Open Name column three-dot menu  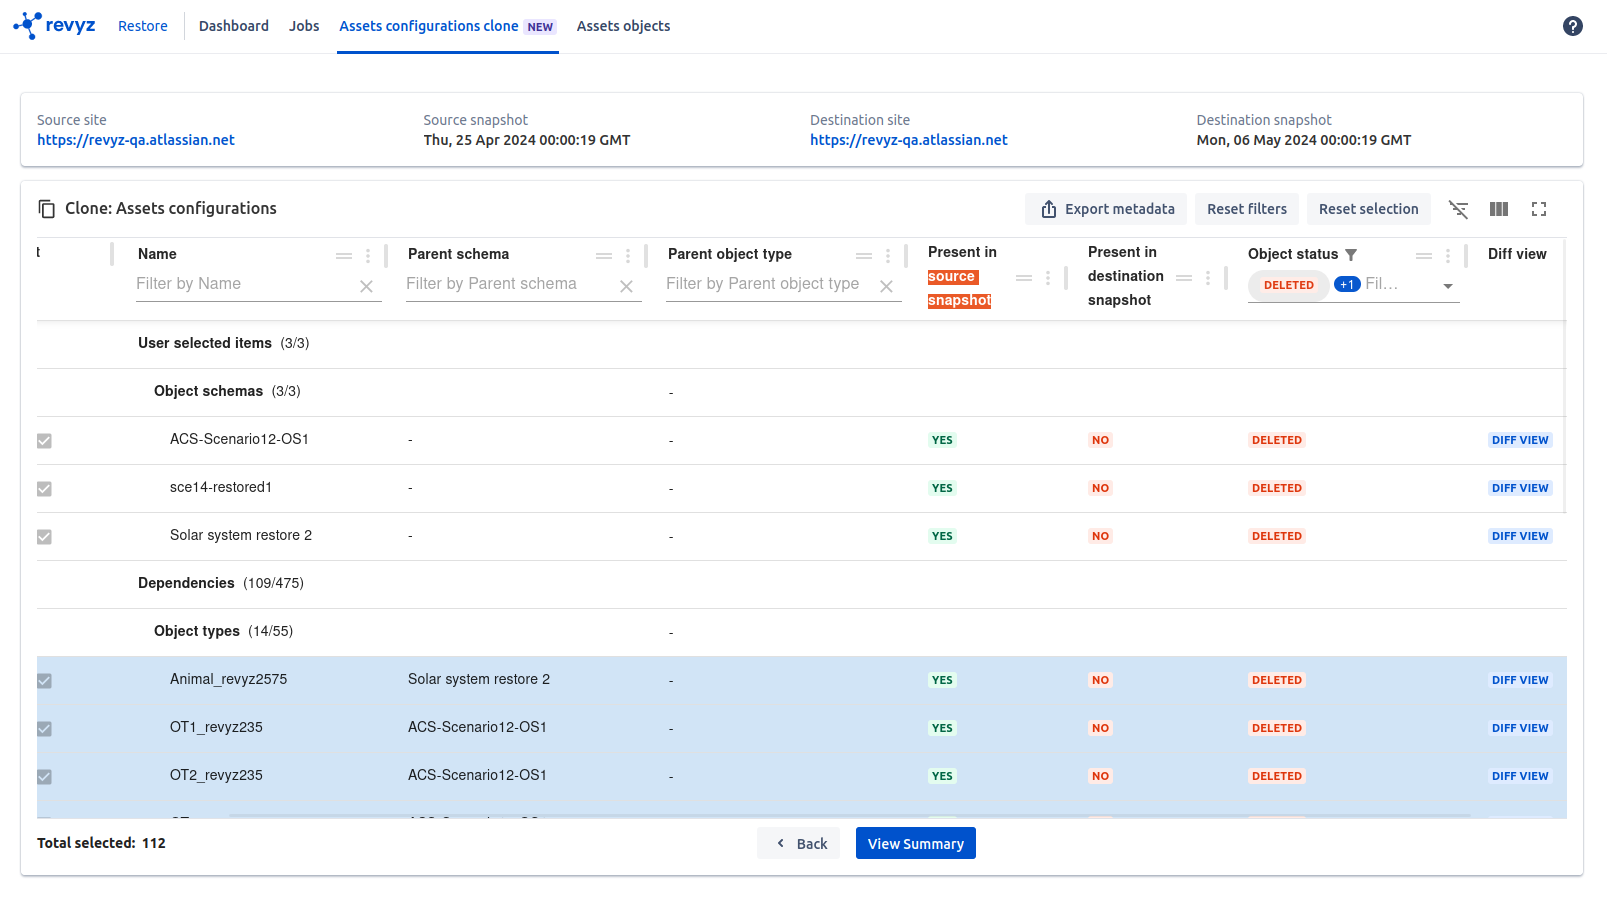point(368,256)
